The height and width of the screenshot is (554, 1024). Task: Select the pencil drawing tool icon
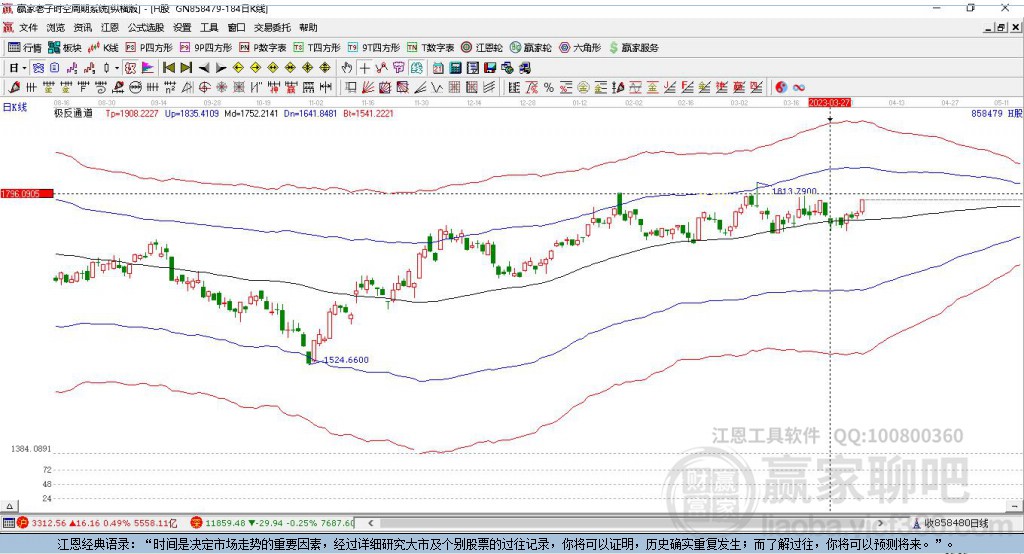point(14,87)
